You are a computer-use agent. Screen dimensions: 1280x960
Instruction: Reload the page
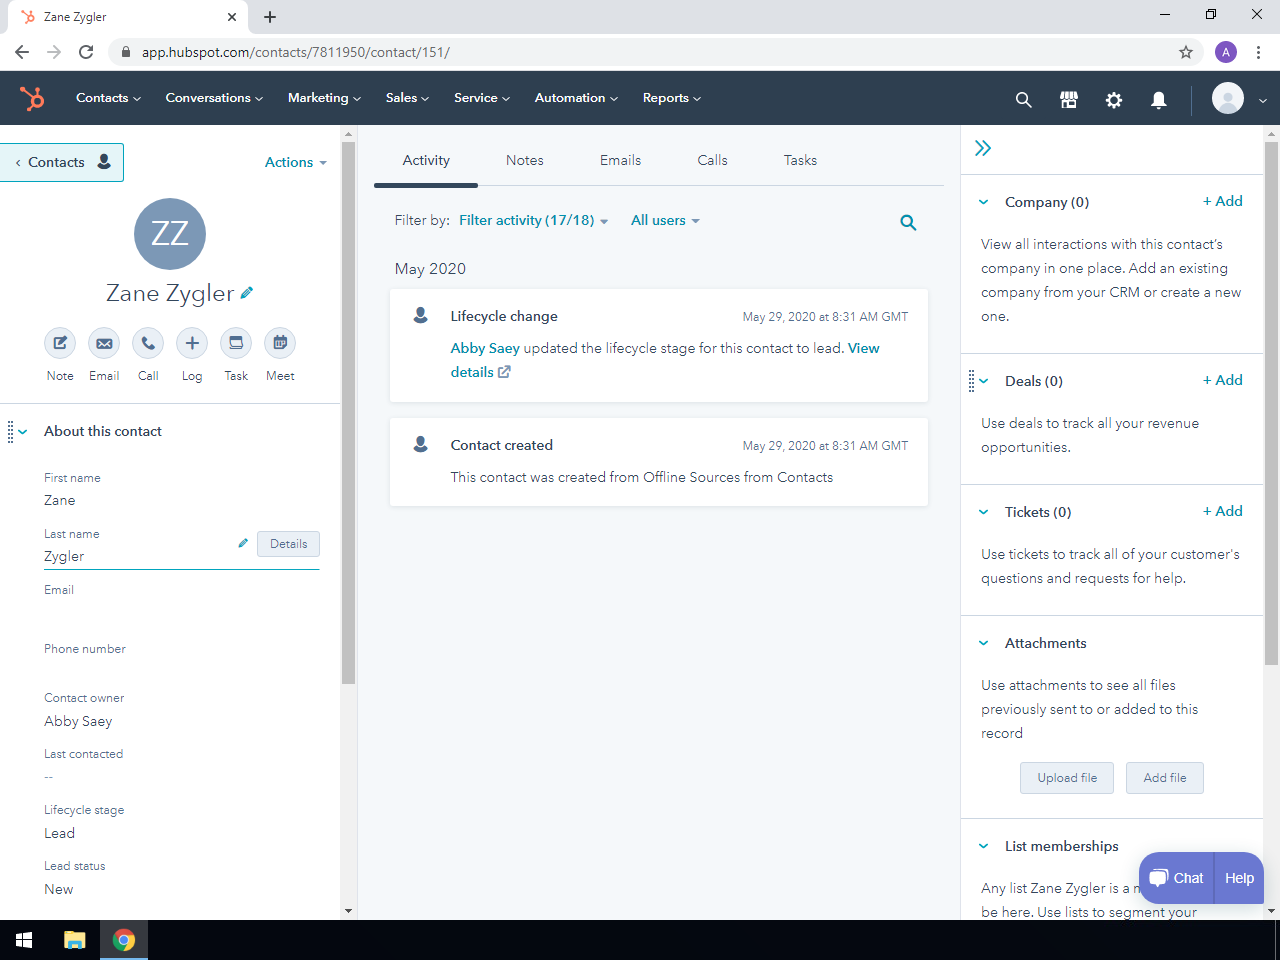click(x=86, y=52)
